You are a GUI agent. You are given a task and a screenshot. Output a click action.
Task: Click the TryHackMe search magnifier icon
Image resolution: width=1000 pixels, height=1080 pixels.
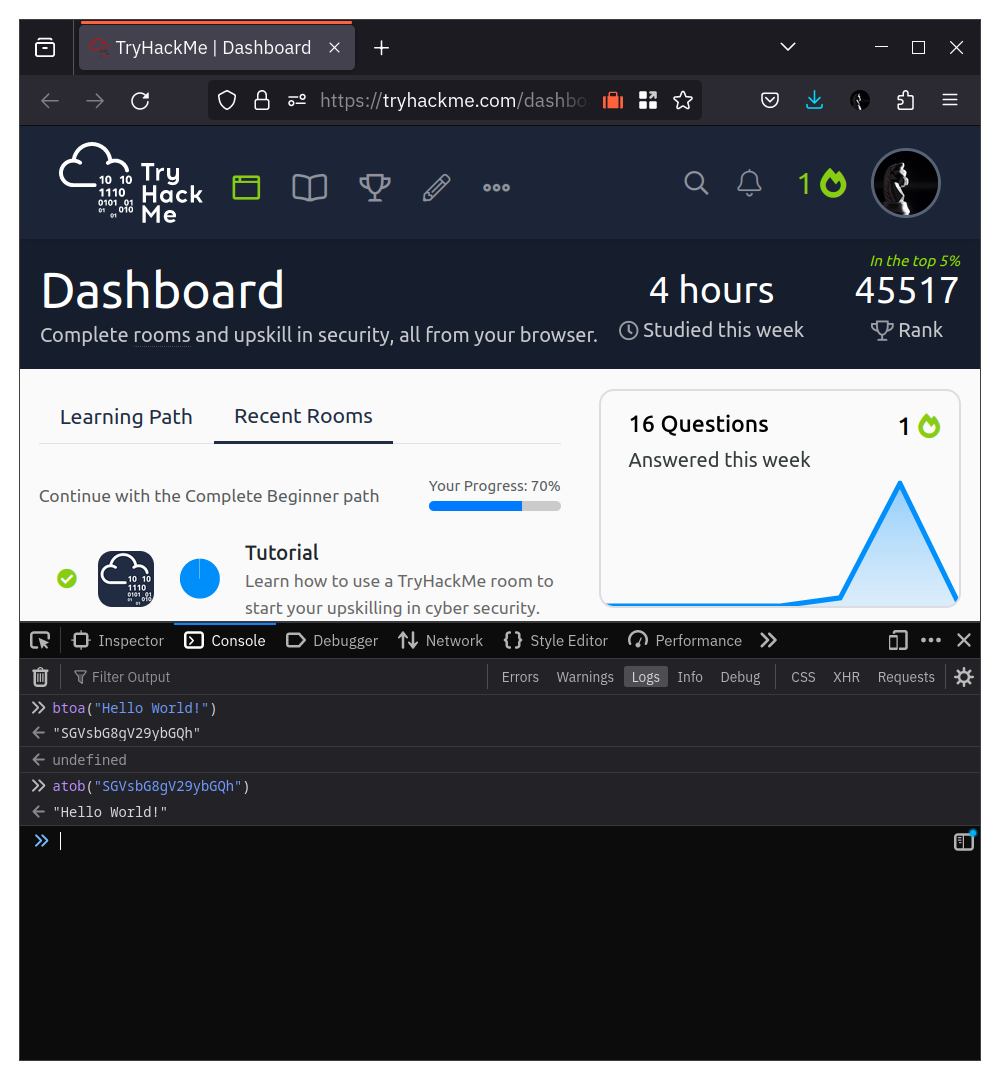(x=696, y=183)
